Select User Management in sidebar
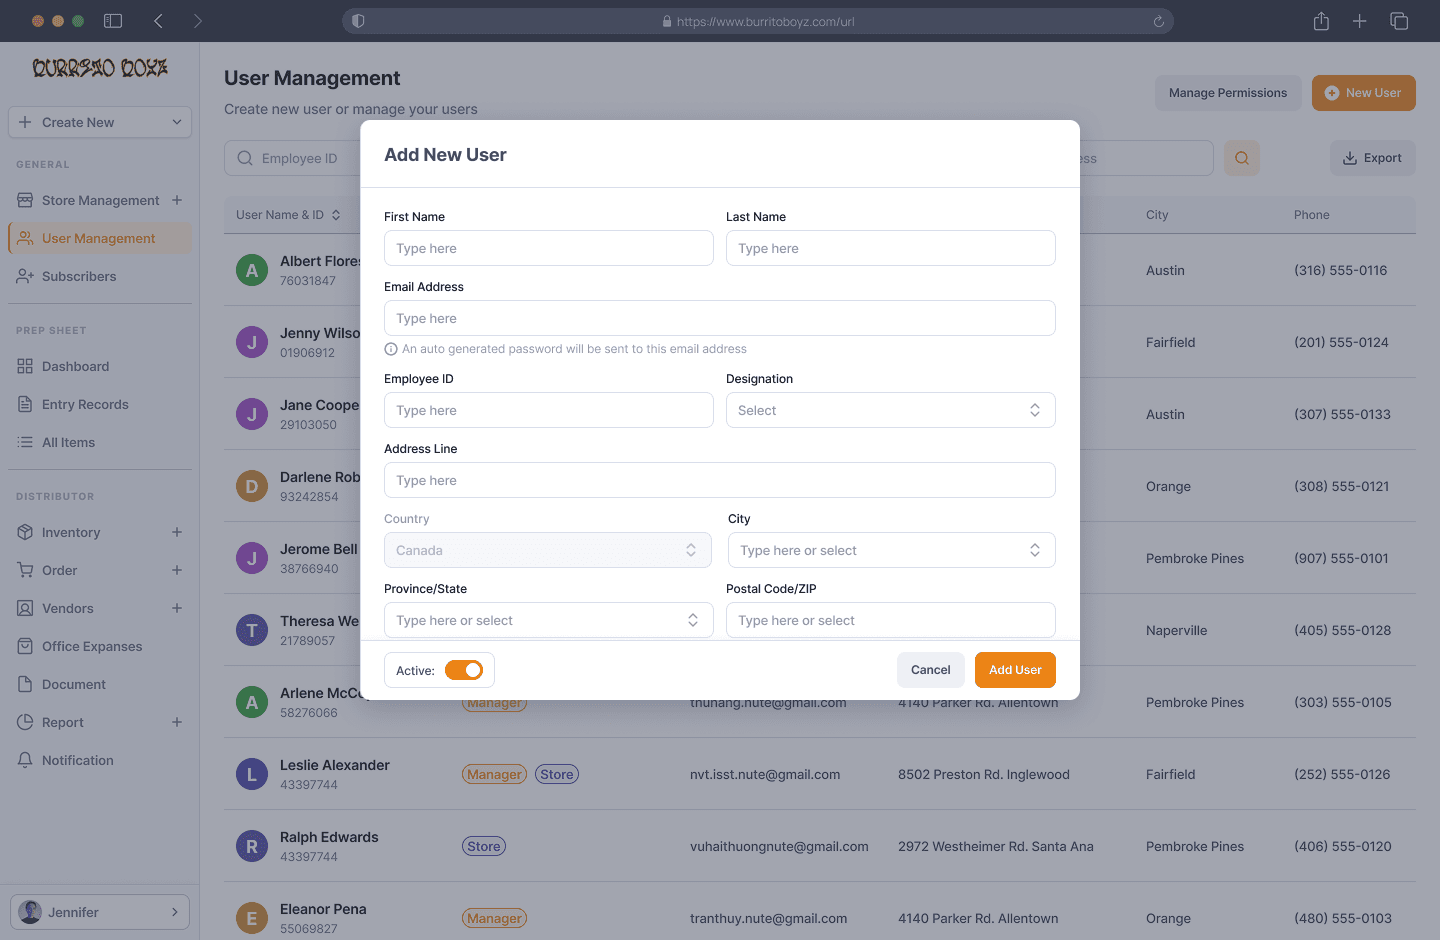 [x=100, y=238]
